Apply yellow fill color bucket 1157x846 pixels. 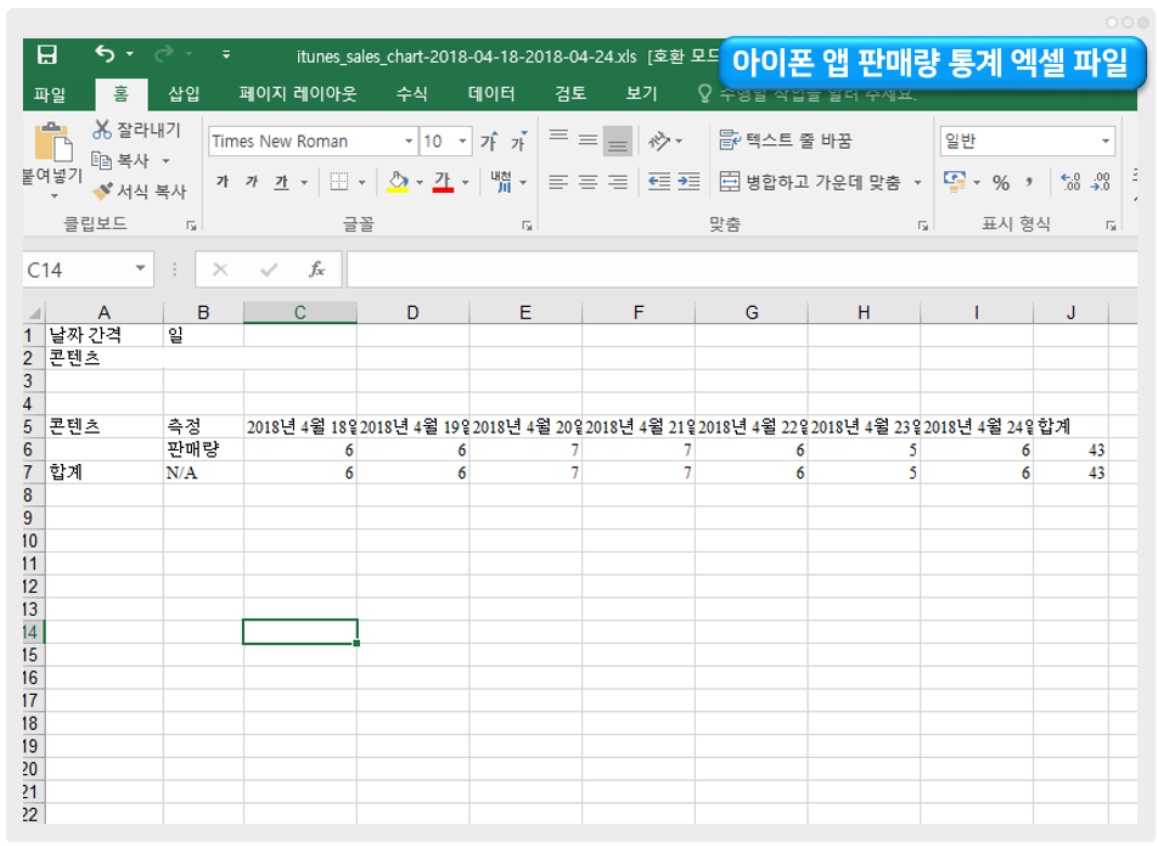398,181
